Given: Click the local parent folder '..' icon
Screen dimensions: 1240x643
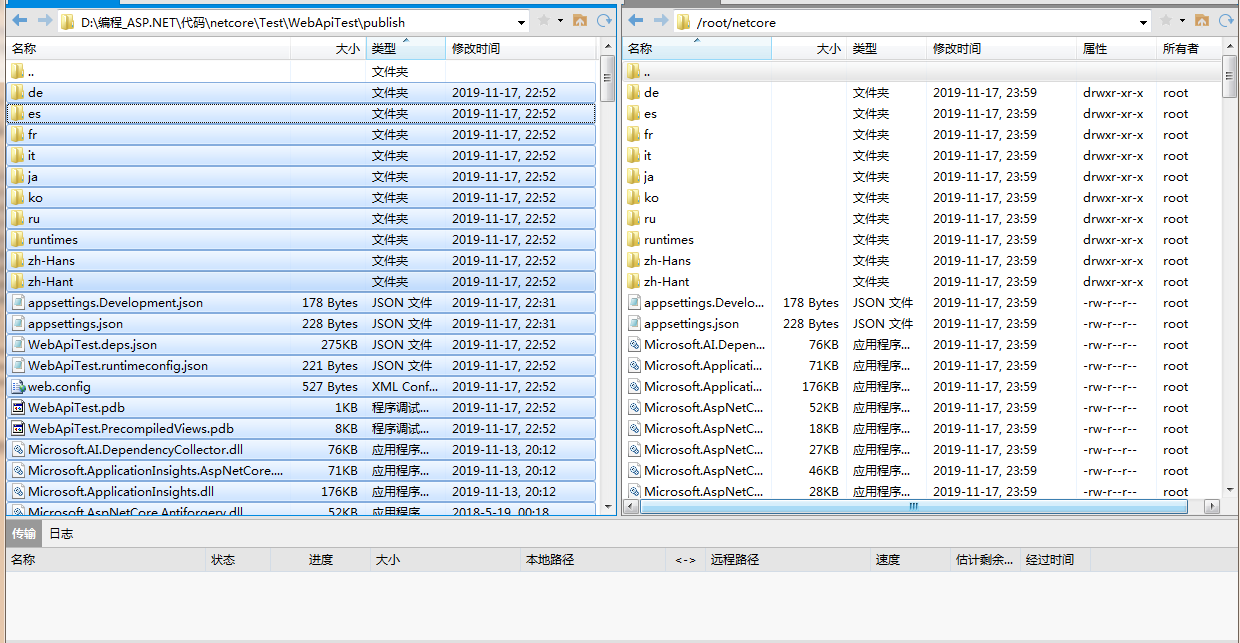Looking at the screenshot, I should 18,72.
